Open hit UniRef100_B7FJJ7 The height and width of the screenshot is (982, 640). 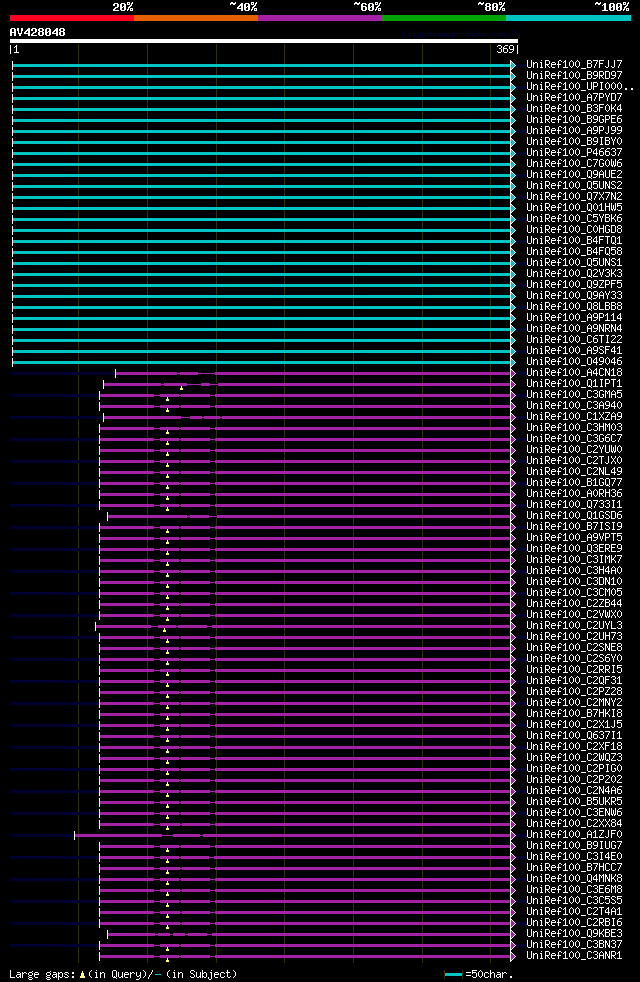tap(574, 65)
